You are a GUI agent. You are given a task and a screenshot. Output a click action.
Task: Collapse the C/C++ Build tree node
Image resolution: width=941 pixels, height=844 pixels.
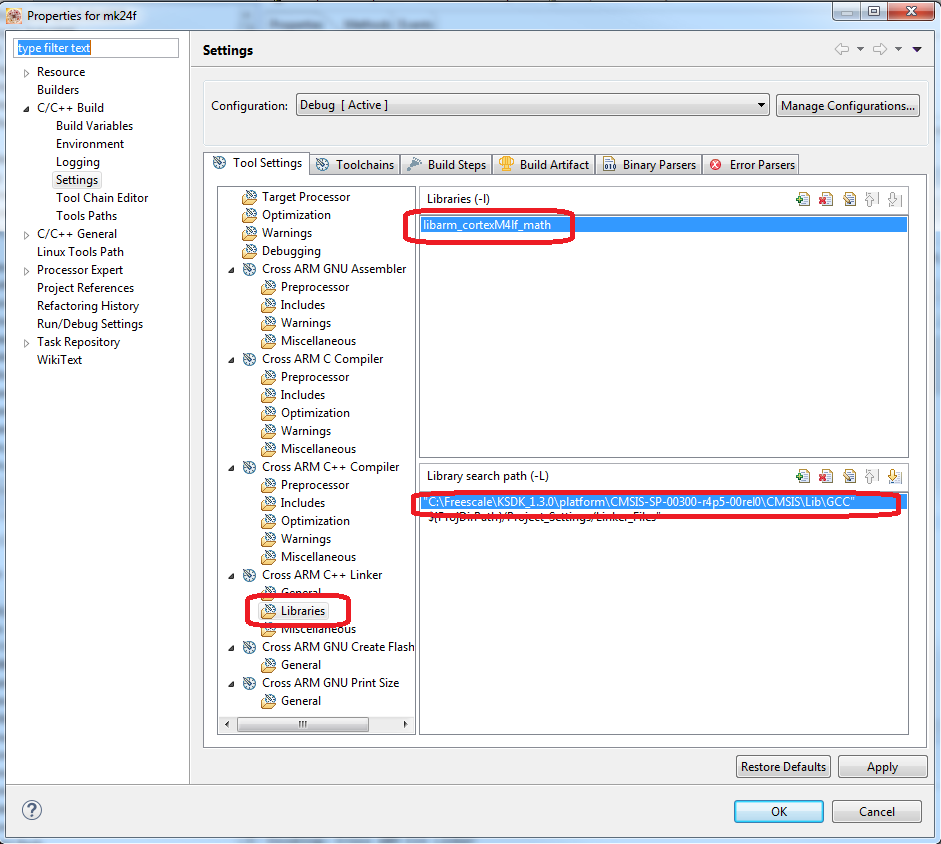click(26, 109)
